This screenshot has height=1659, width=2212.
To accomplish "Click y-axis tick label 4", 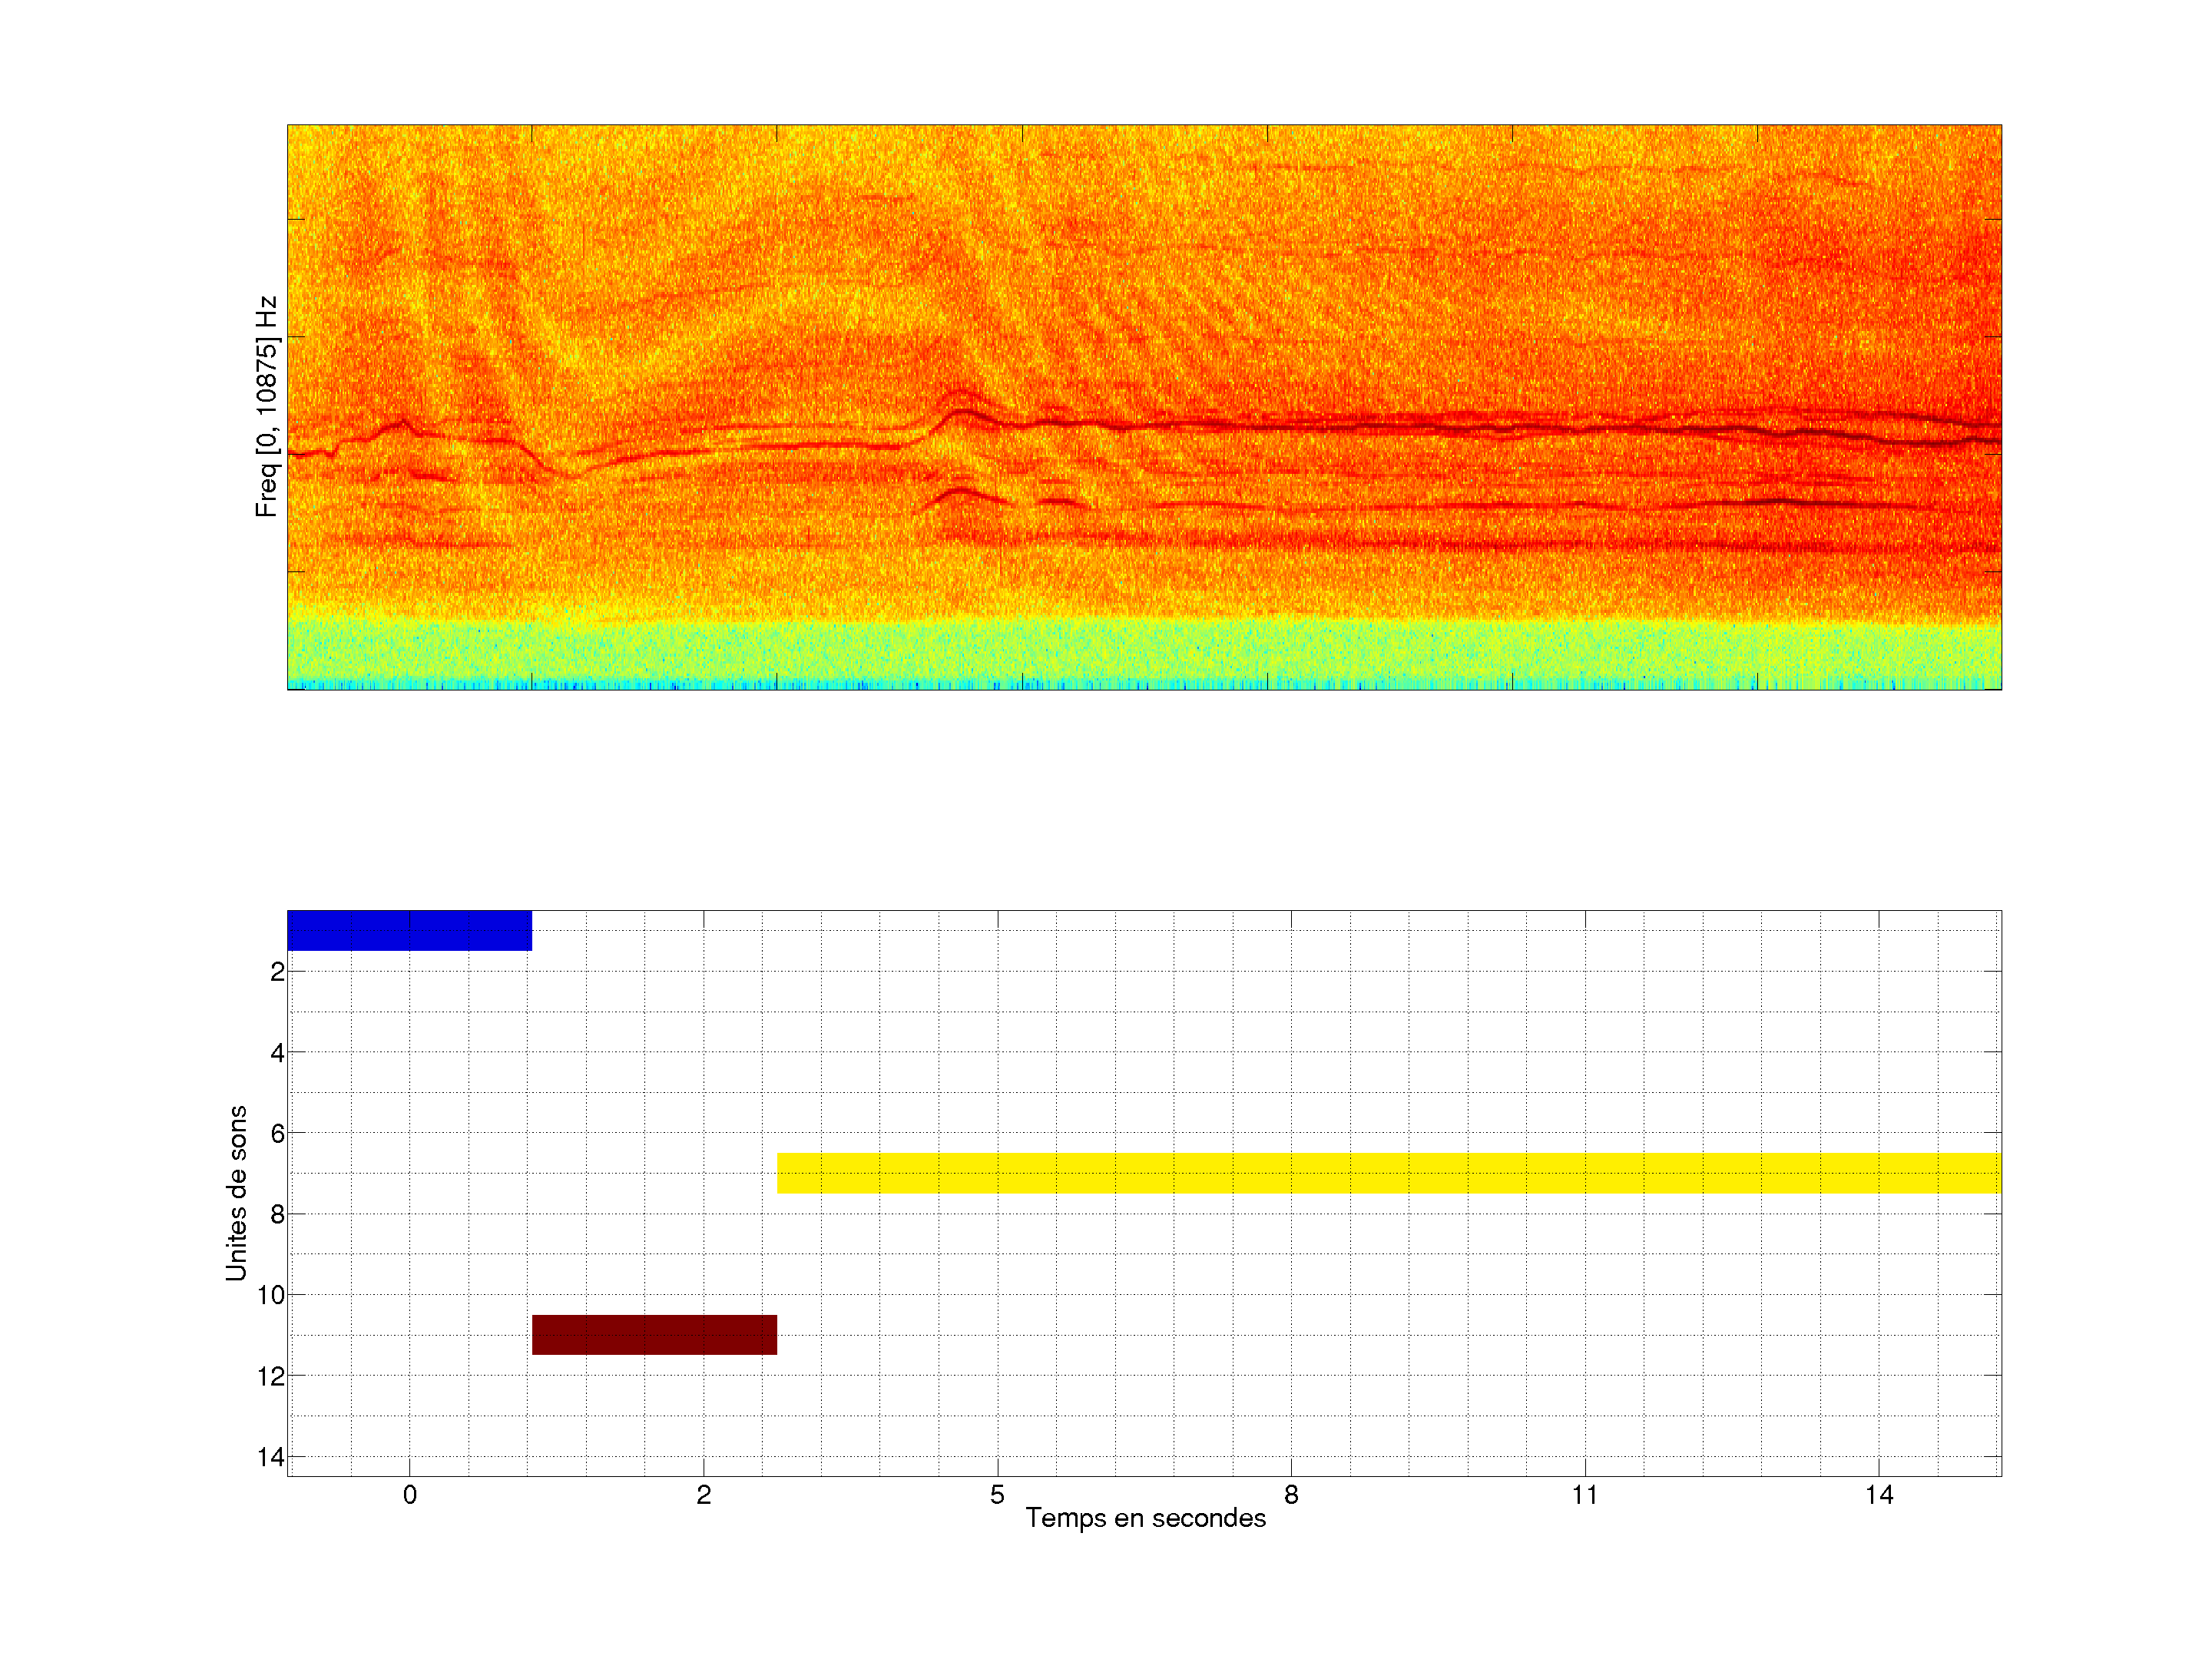I will point(277,1053).
